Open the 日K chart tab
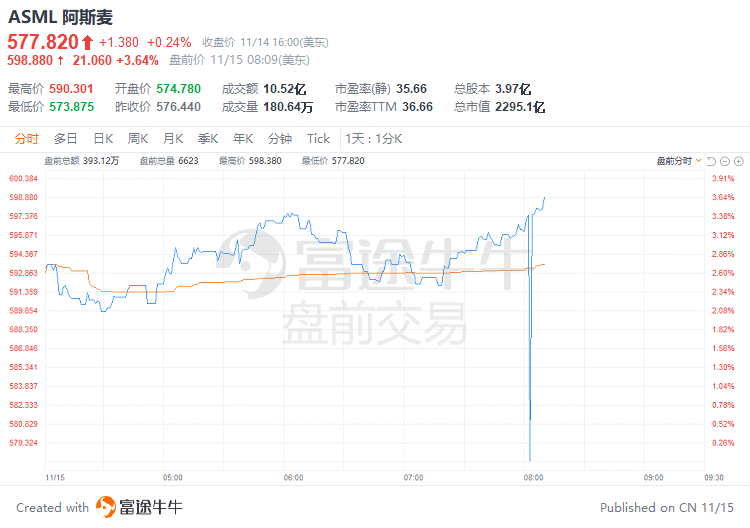The height and width of the screenshot is (528, 750). (x=103, y=139)
